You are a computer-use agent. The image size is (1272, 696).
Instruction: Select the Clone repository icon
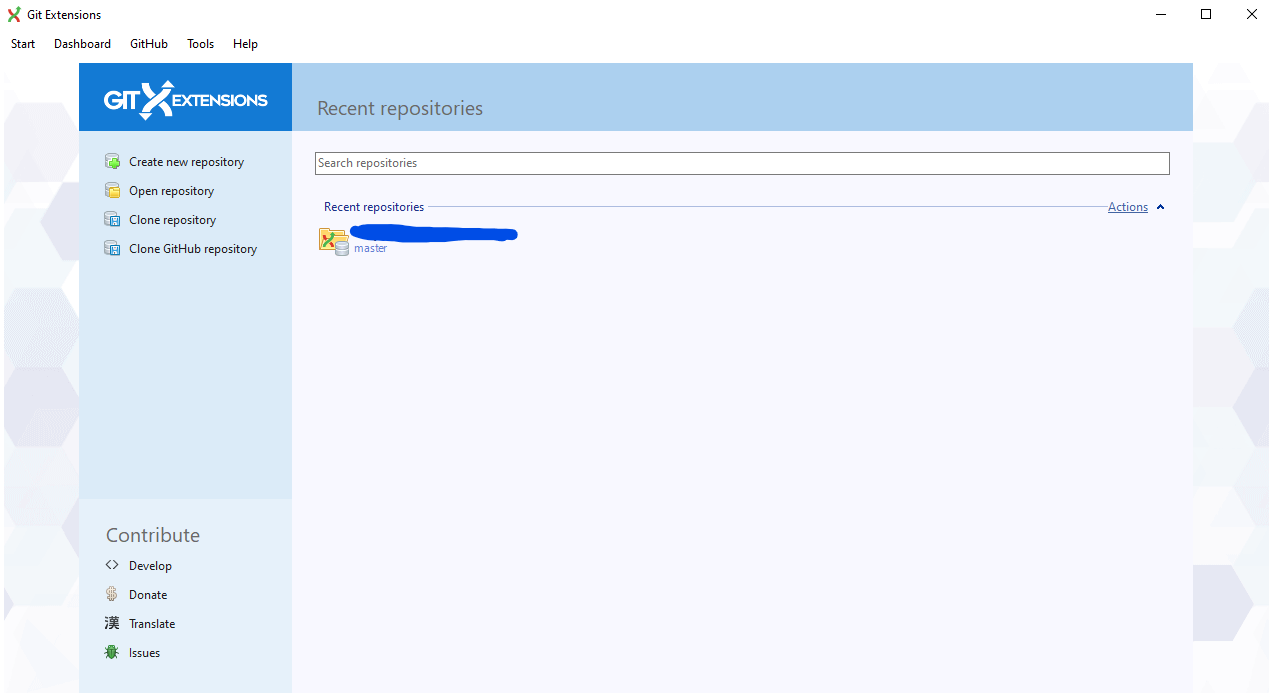click(x=112, y=219)
